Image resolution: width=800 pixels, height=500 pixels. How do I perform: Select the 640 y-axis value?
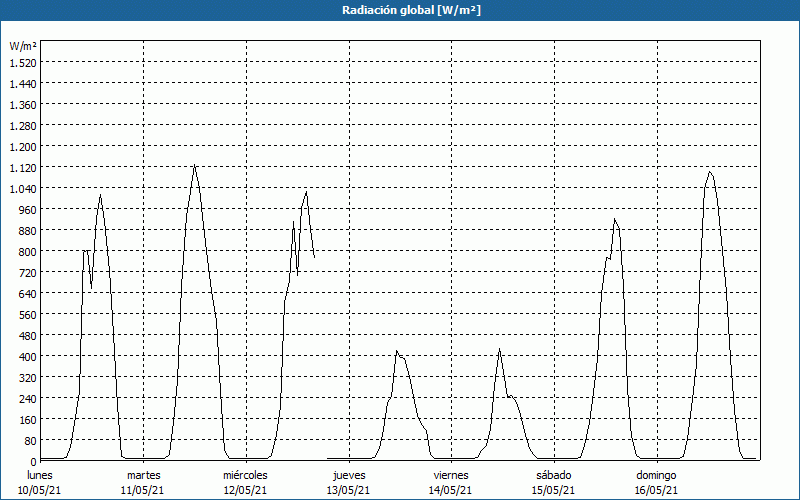(x=28, y=293)
